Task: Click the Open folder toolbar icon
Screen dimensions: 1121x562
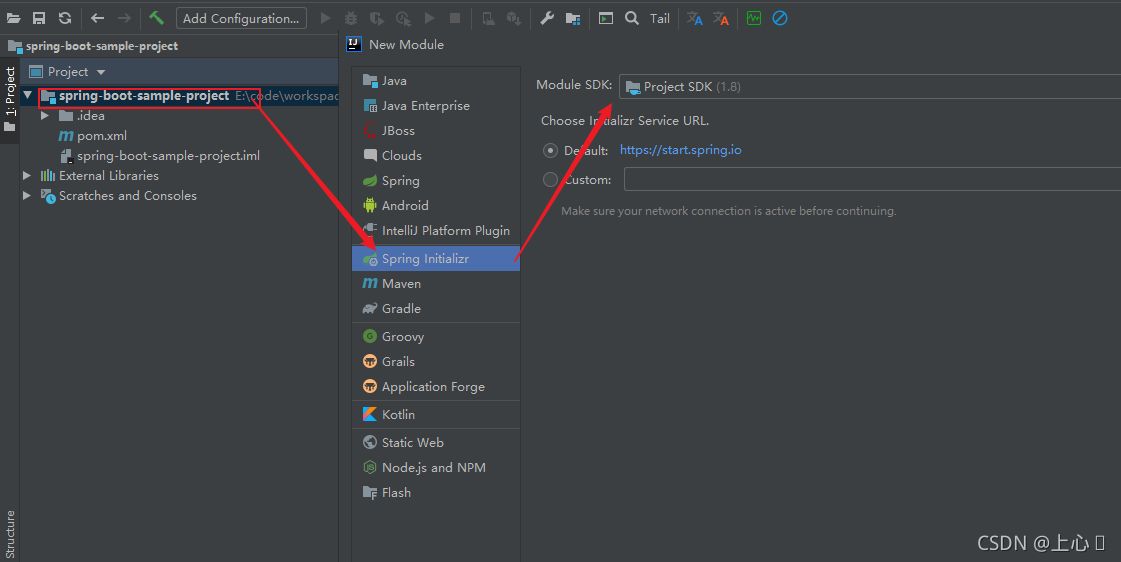Action: 13,19
